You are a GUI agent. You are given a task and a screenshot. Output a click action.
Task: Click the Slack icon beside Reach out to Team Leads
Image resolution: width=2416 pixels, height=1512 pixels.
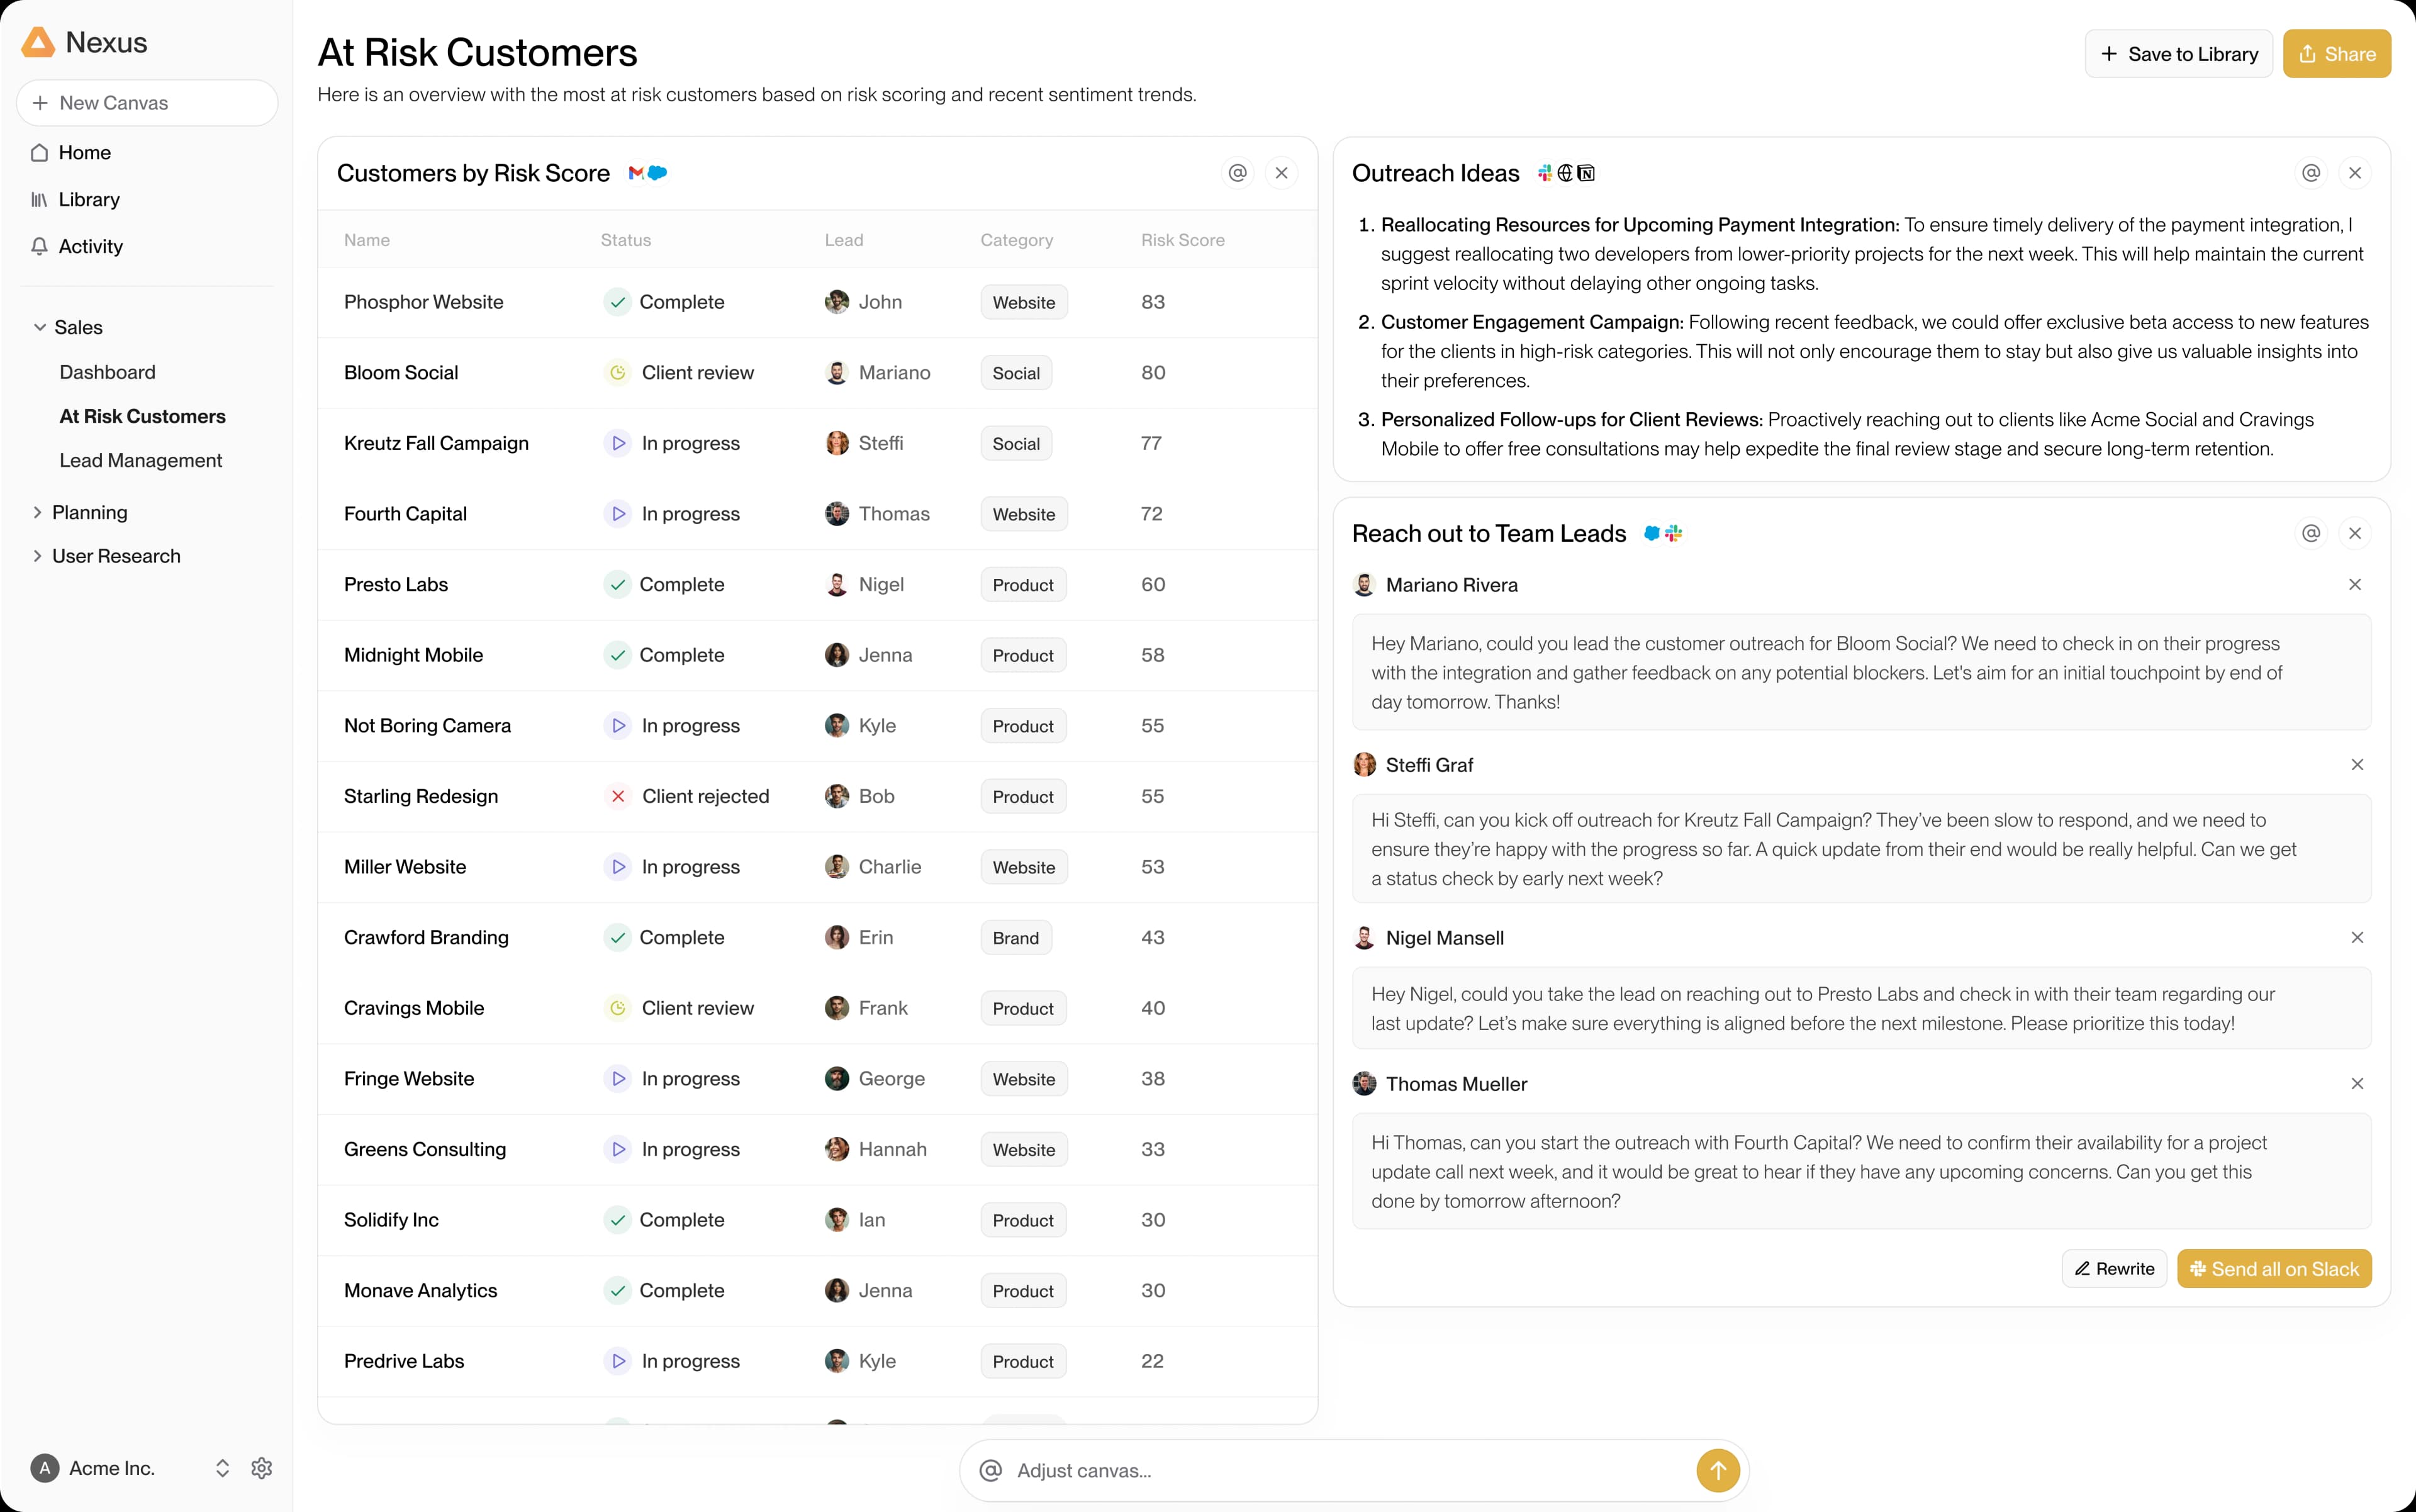[1674, 534]
